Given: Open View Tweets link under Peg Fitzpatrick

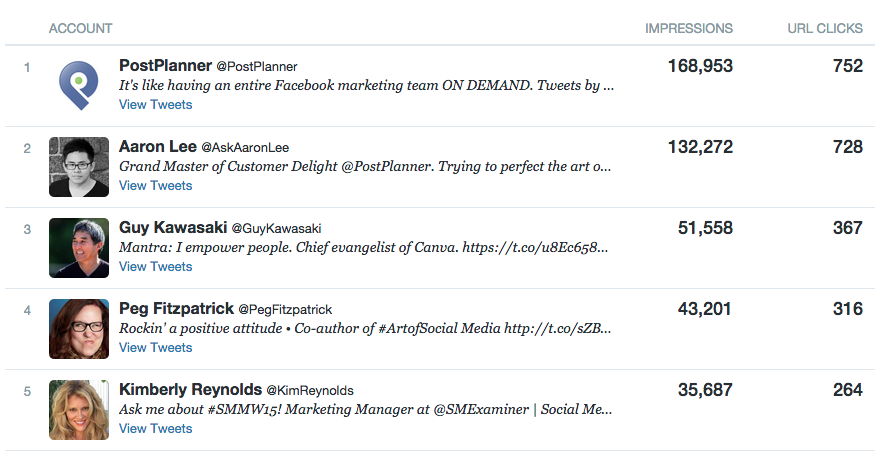Looking at the screenshot, I should [155, 348].
